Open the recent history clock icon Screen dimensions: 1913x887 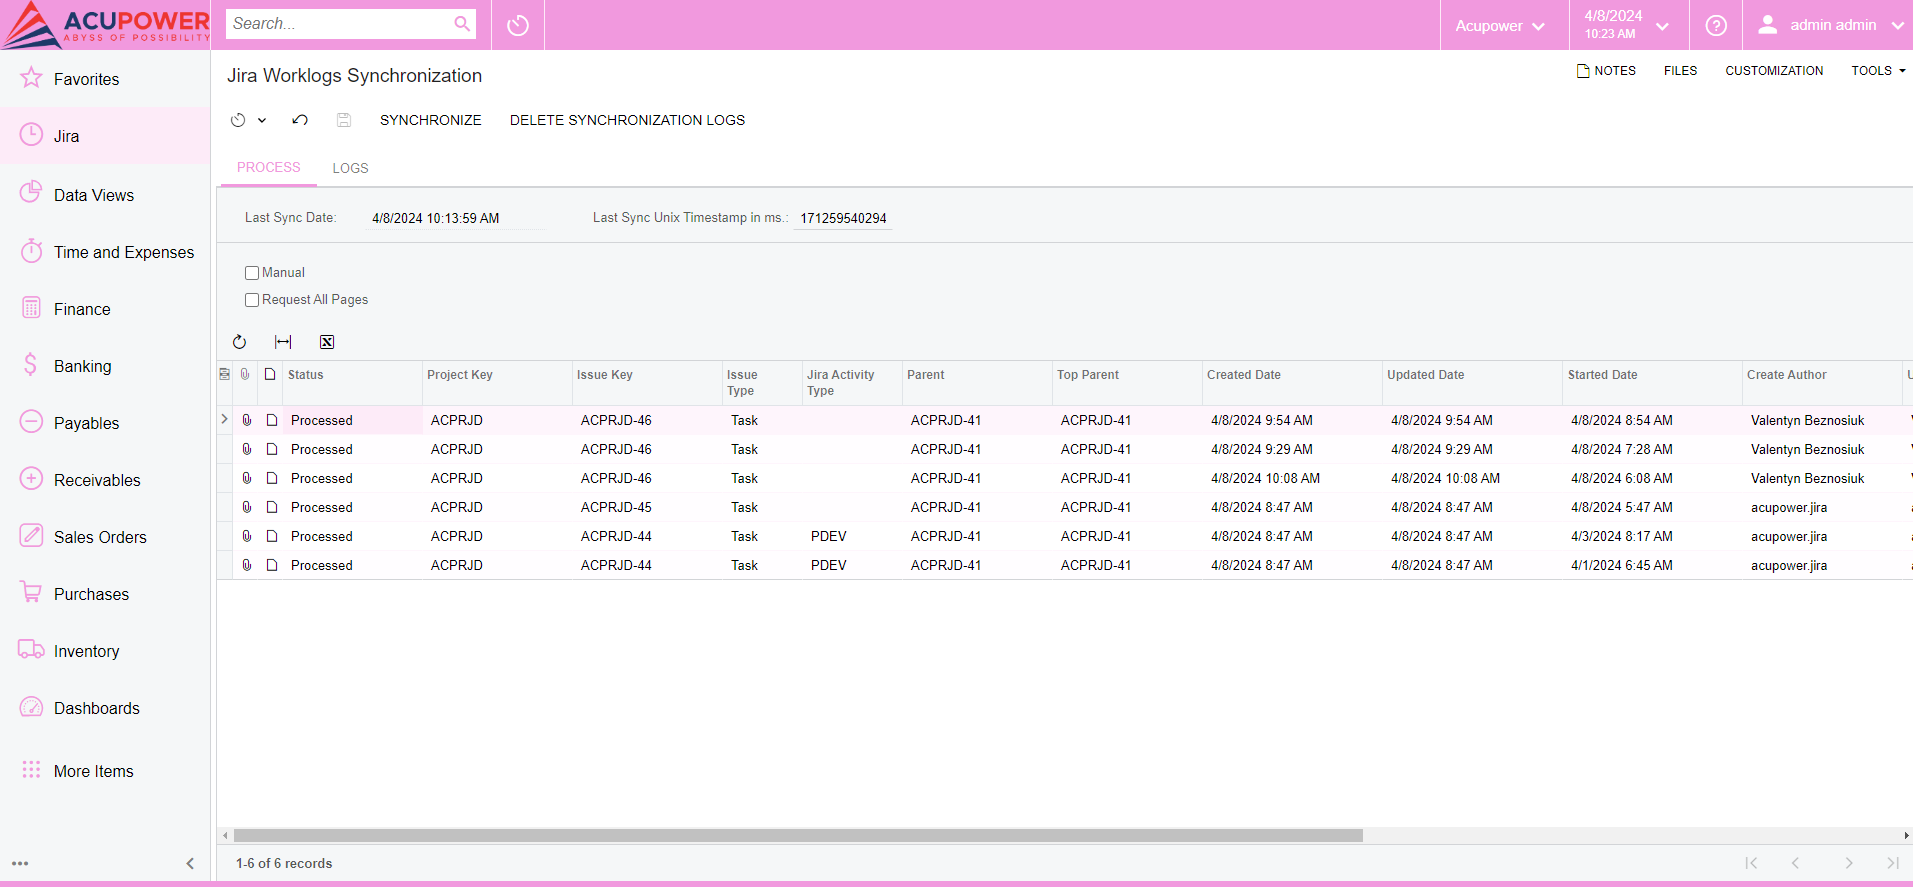pyautogui.click(x=518, y=25)
